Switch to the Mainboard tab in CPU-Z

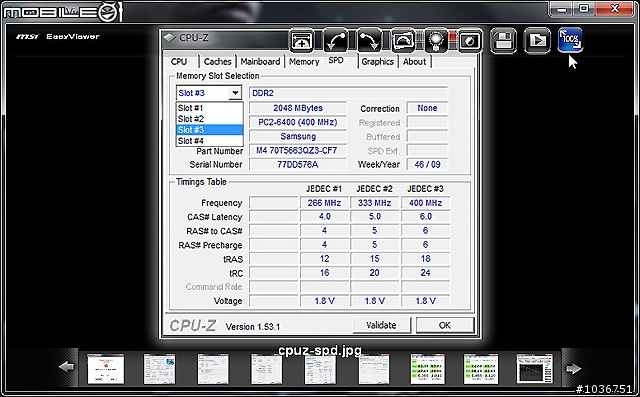pos(260,62)
